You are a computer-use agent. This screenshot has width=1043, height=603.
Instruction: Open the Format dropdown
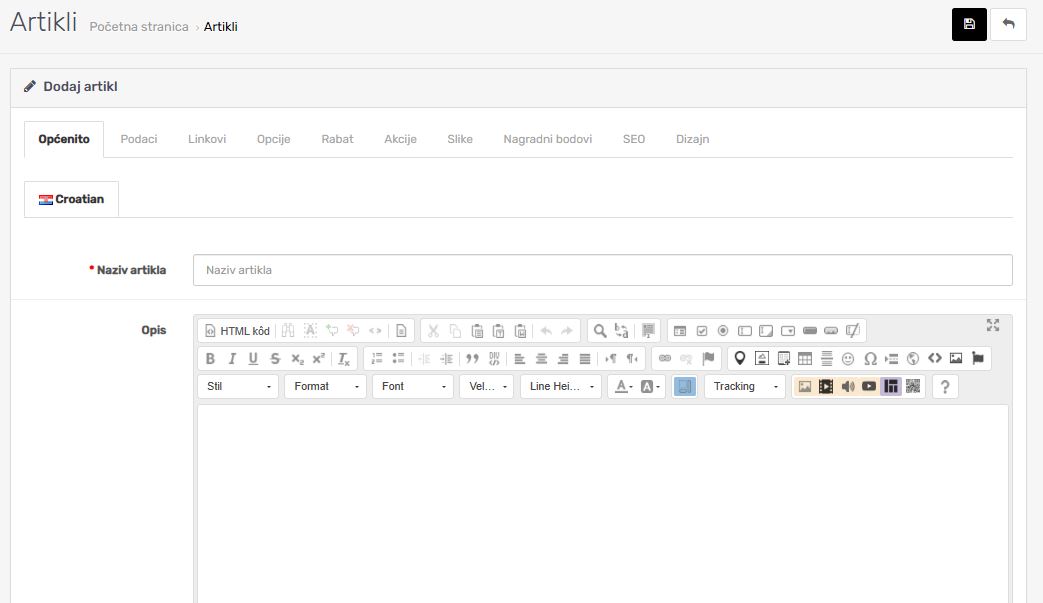coord(325,386)
